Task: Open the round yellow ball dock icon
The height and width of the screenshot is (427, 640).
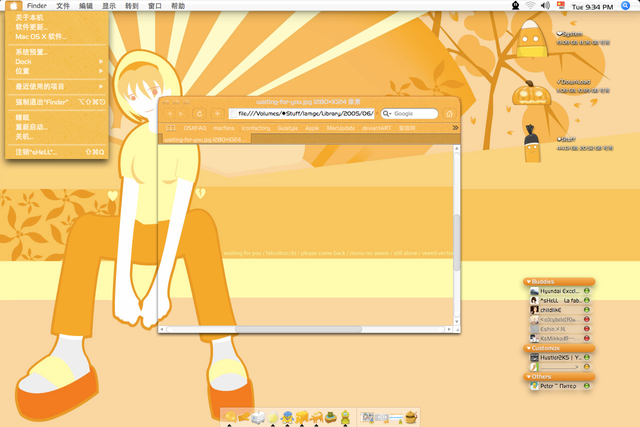Action: (273, 417)
